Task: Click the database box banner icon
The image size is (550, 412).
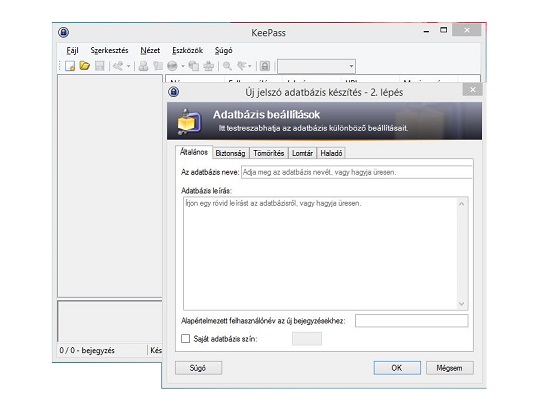Action: click(189, 121)
